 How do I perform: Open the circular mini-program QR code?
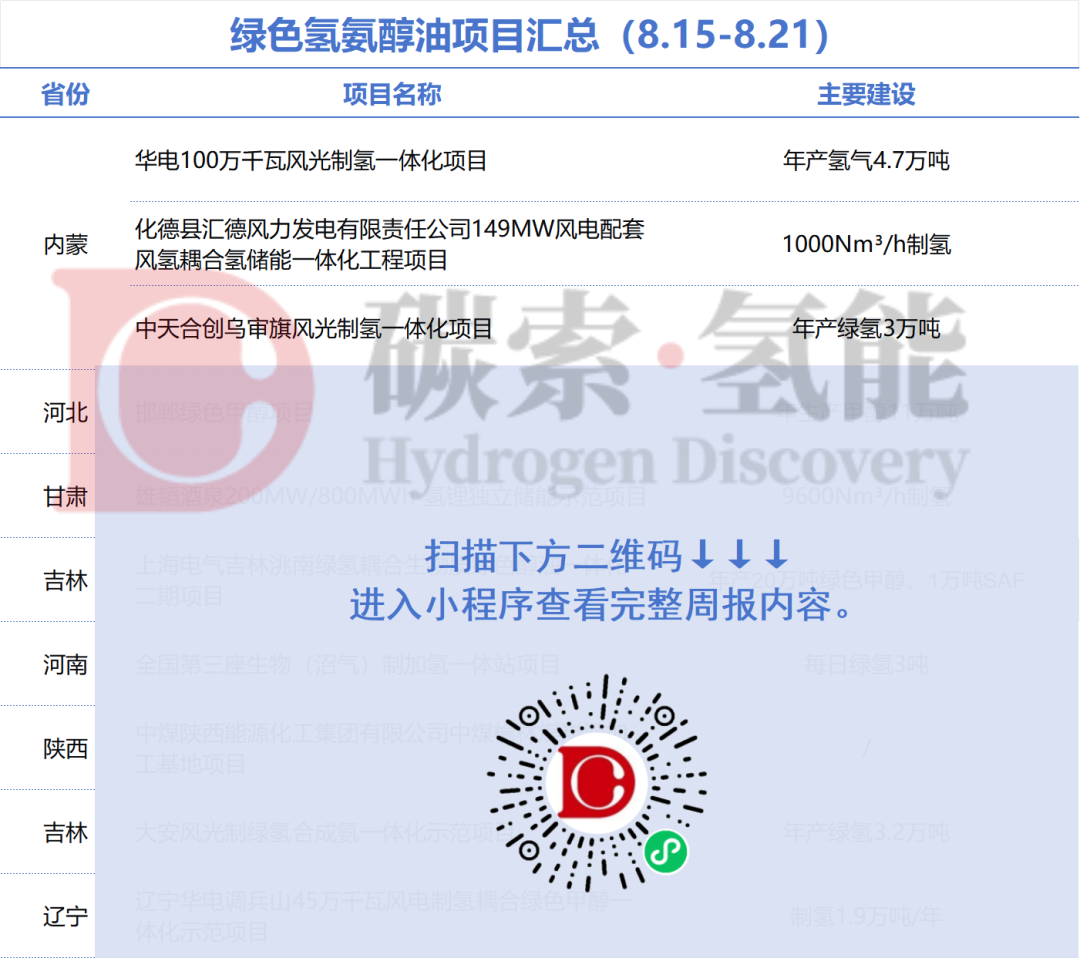click(596, 782)
